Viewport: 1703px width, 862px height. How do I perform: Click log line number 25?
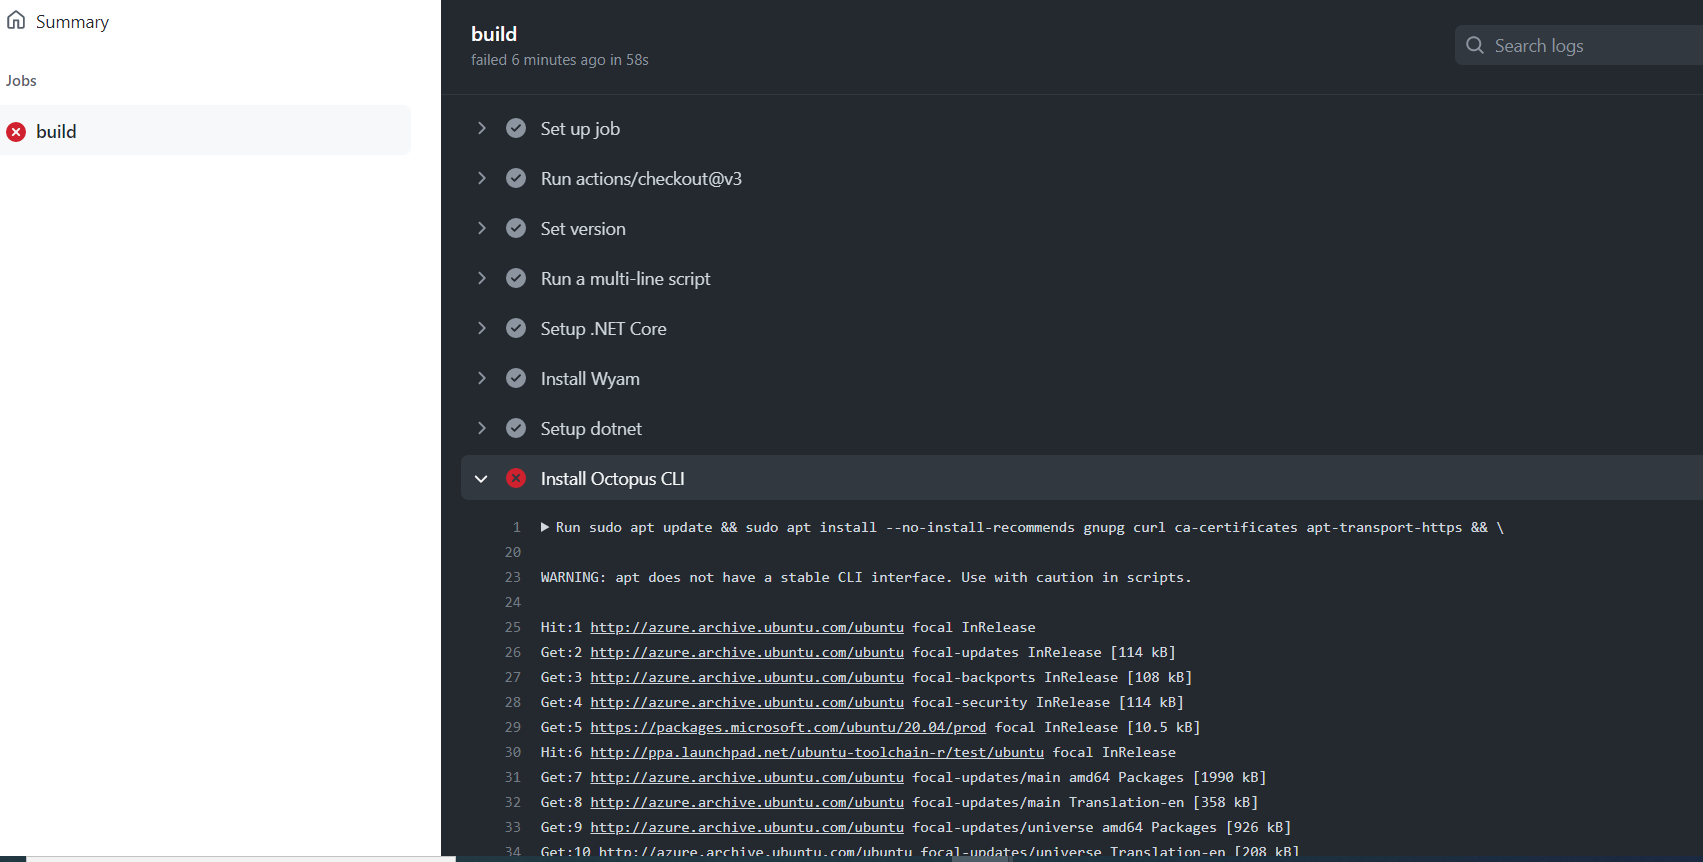pyautogui.click(x=513, y=627)
